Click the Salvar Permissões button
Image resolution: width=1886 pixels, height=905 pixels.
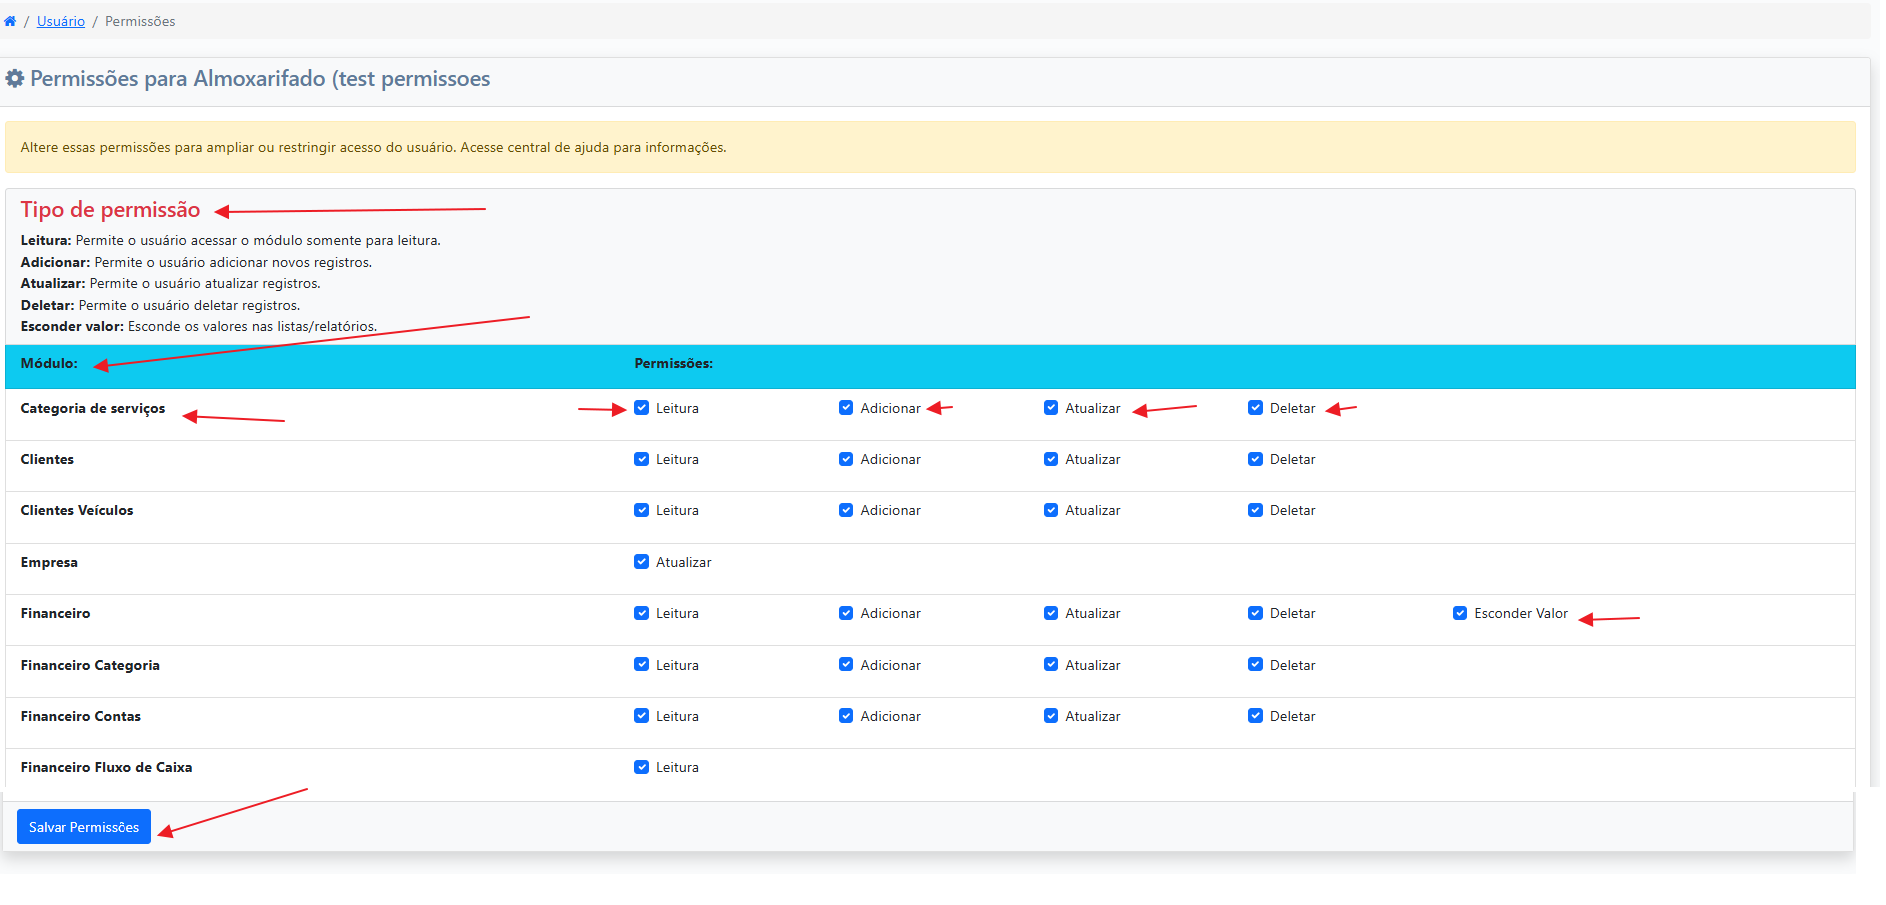point(84,827)
